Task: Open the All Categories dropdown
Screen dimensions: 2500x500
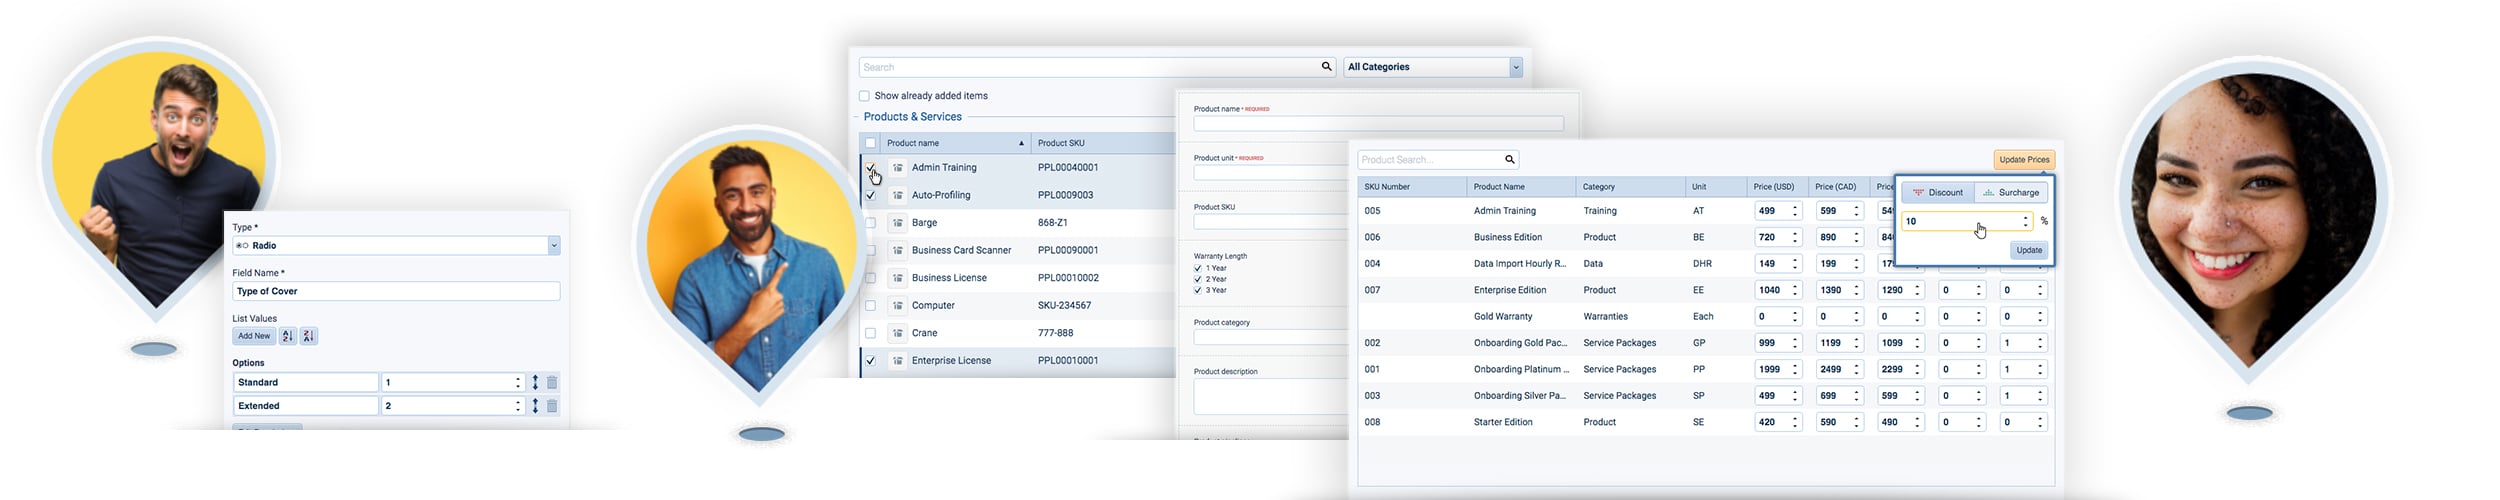Action: (1433, 67)
